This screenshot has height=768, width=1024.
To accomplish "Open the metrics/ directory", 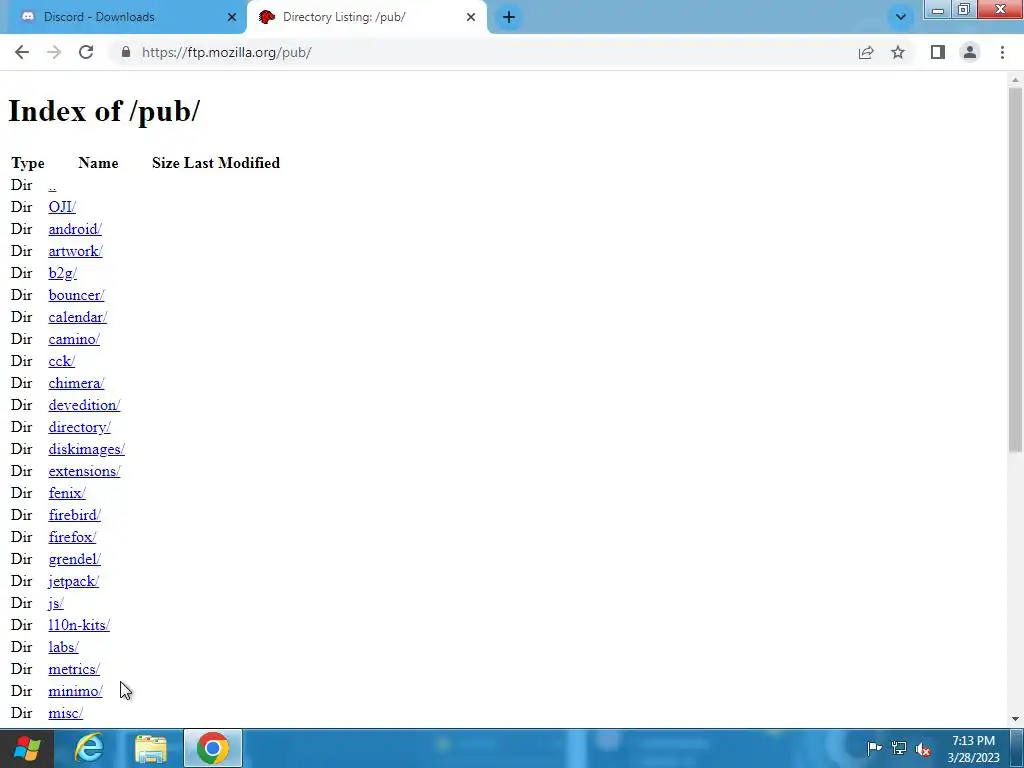I will [x=74, y=669].
